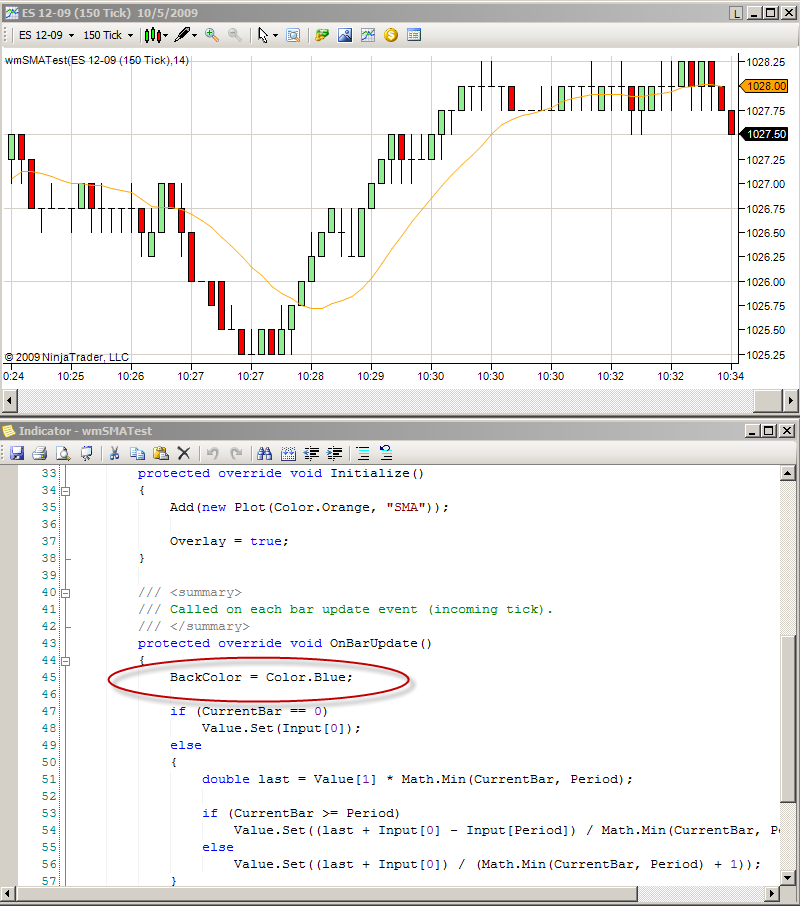The image size is (800, 906).
Task: Click chart horizontal scrollbar left arrow
Action: (9, 400)
